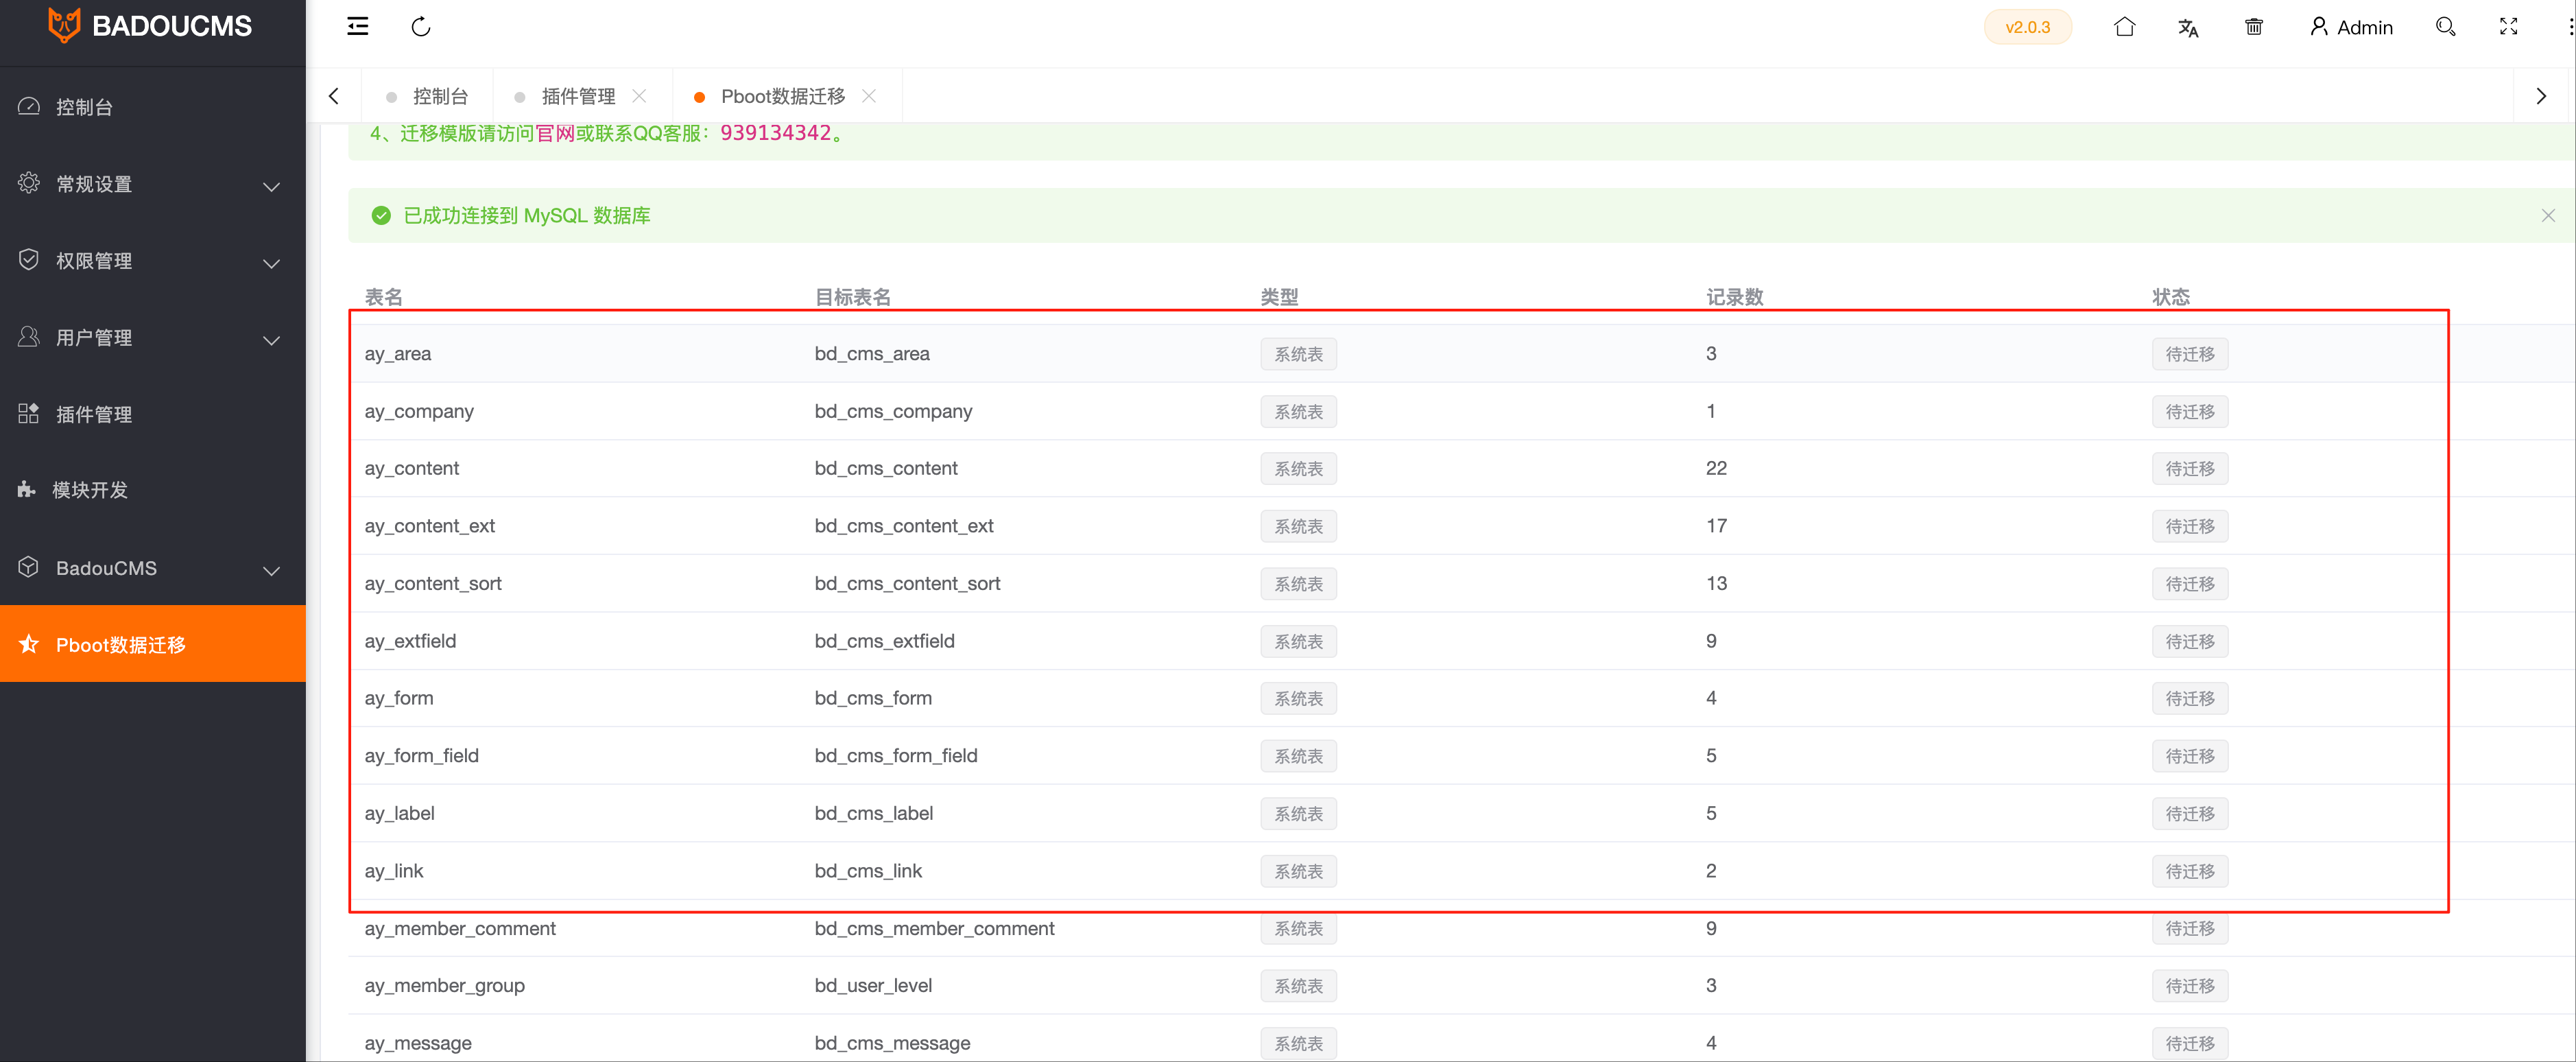Viewport: 2576px width, 1062px height.
Task: Open the home icon in the top bar
Action: 2125,26
